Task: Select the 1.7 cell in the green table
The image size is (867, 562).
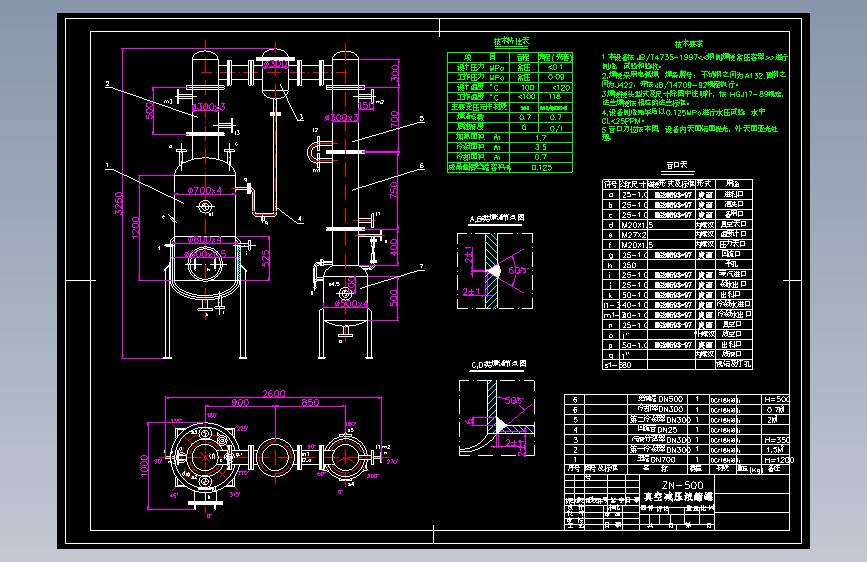Action: (541, 137)
